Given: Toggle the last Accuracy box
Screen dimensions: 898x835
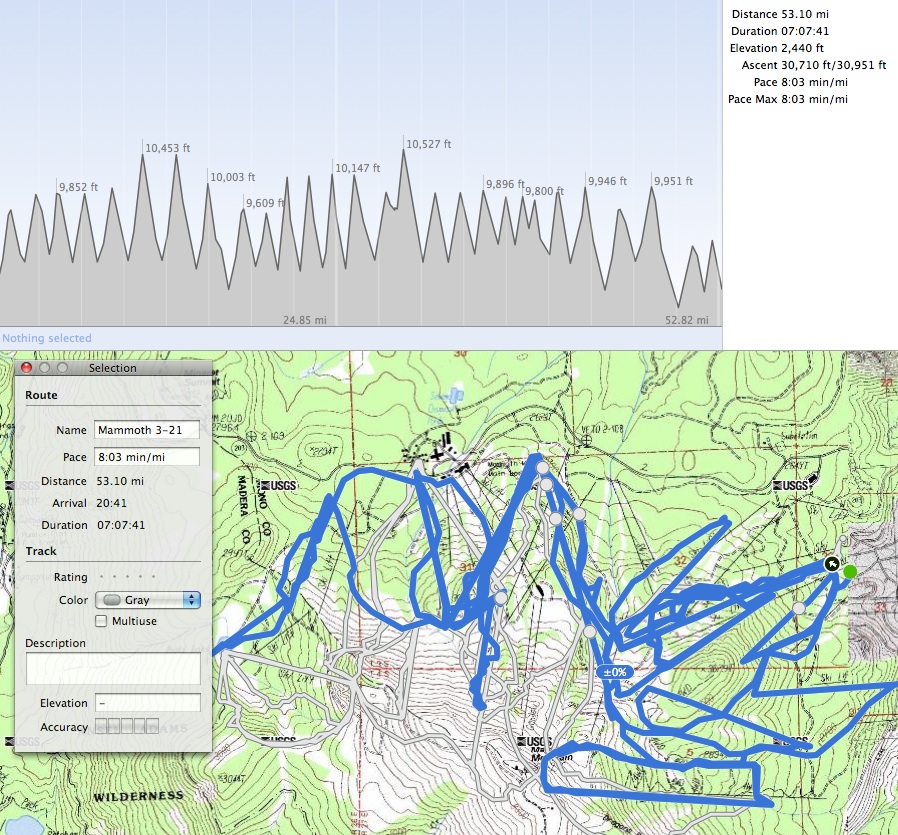Looking at the screenshot, I should click(152, 727).
